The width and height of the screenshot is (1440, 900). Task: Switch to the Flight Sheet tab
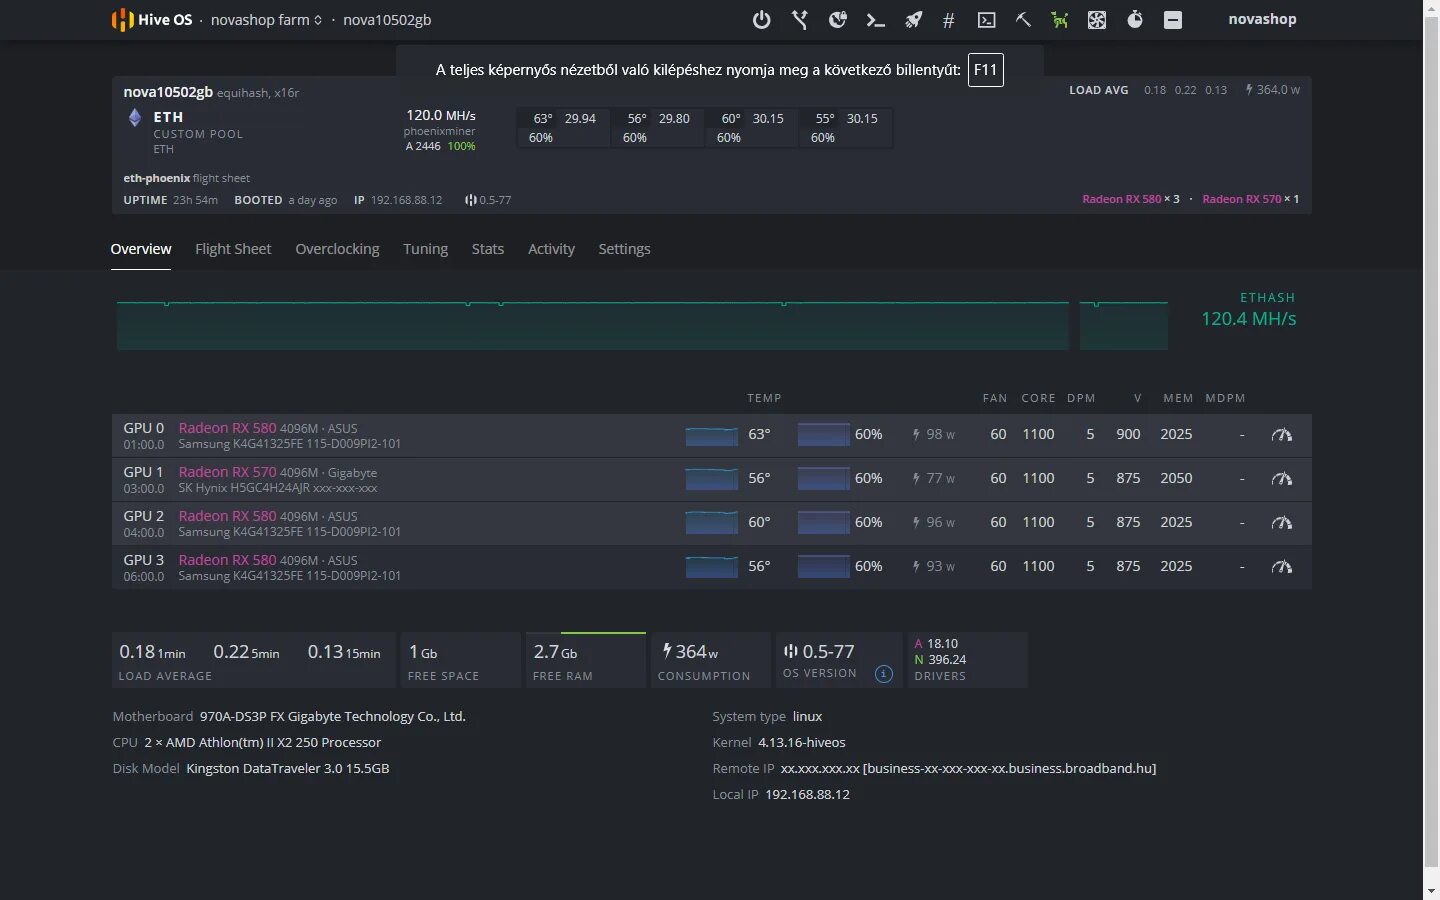[233, 249]
